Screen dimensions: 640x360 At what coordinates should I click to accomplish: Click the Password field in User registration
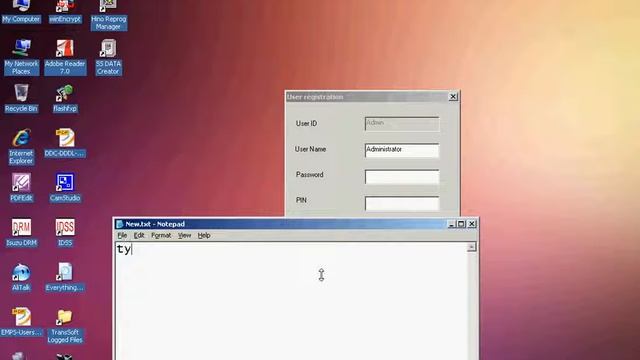coord(402,177)
